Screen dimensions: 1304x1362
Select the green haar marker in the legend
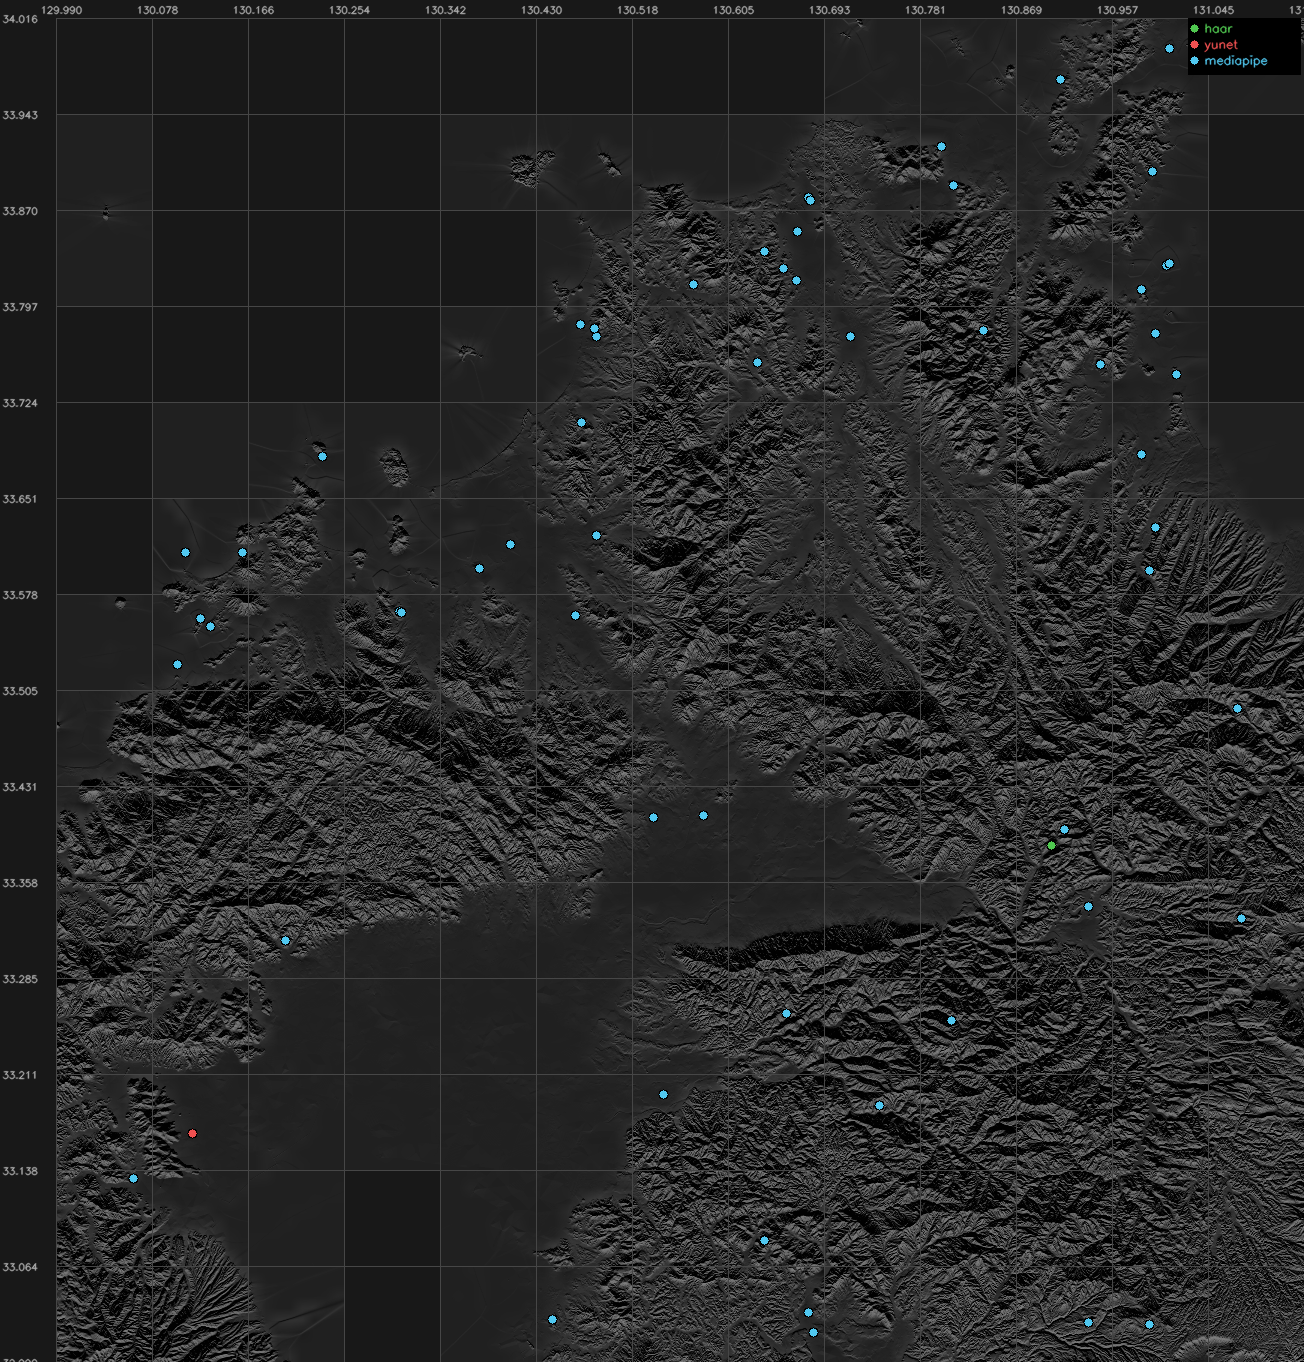1194,29
